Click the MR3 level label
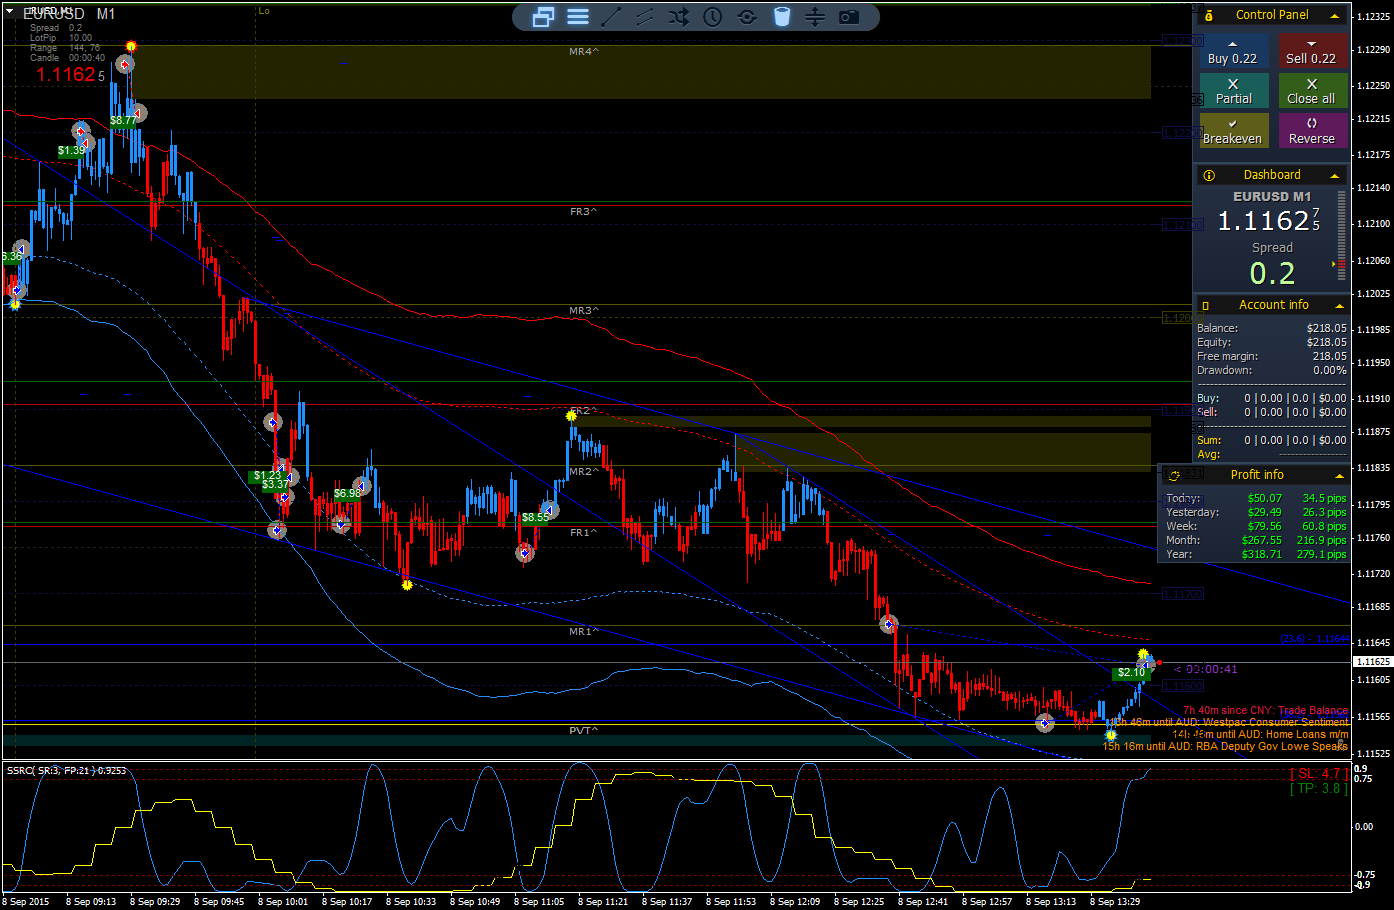The width and height of the screenshot is (1394, 910). coord(583,311)
